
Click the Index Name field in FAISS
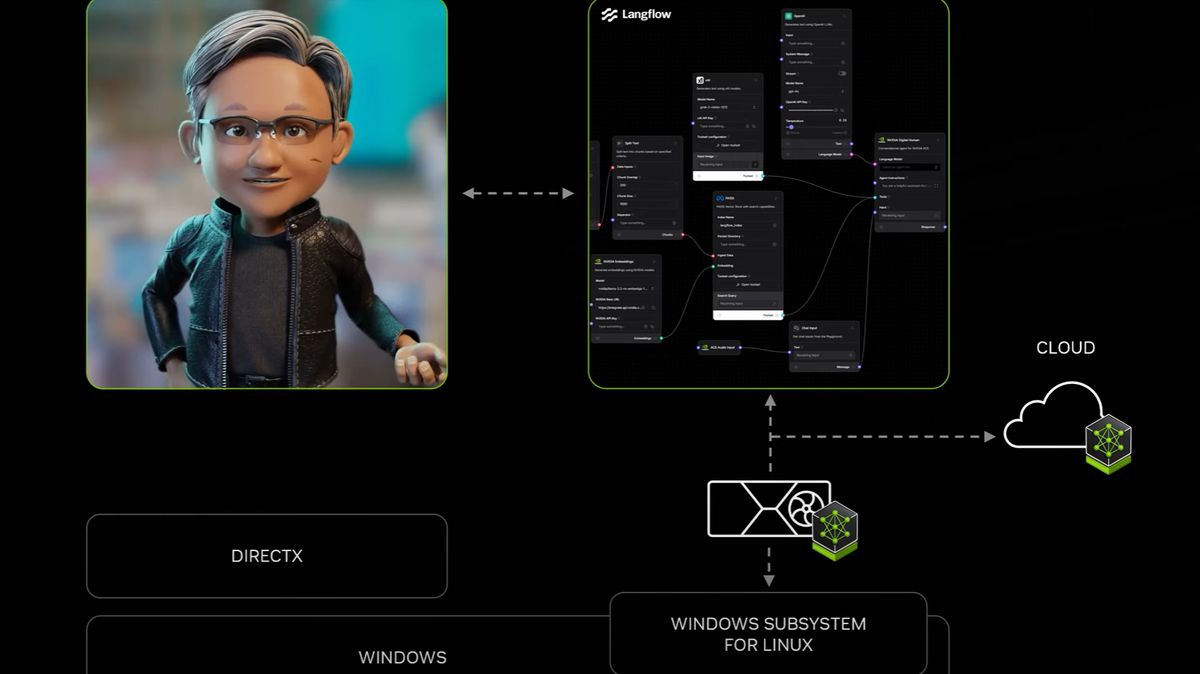pos(749,225)
